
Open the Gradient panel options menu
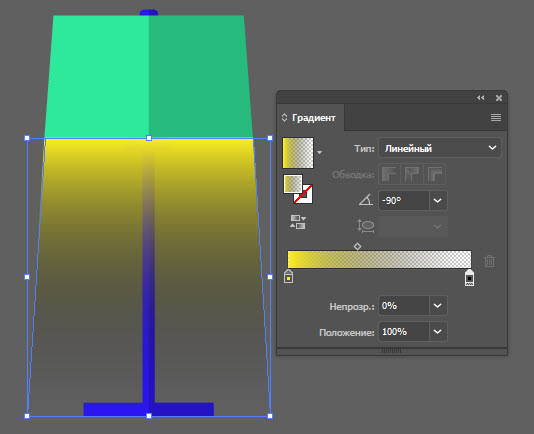tap(496, 118)
